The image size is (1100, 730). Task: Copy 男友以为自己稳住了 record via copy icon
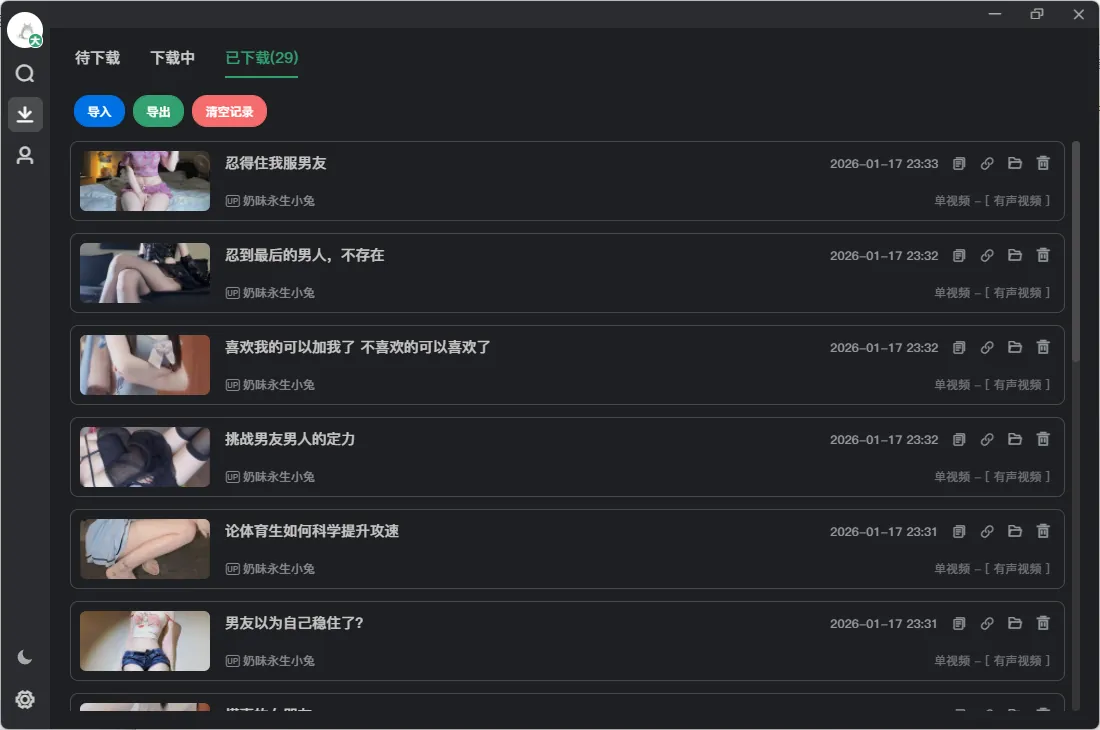point(958,623)
